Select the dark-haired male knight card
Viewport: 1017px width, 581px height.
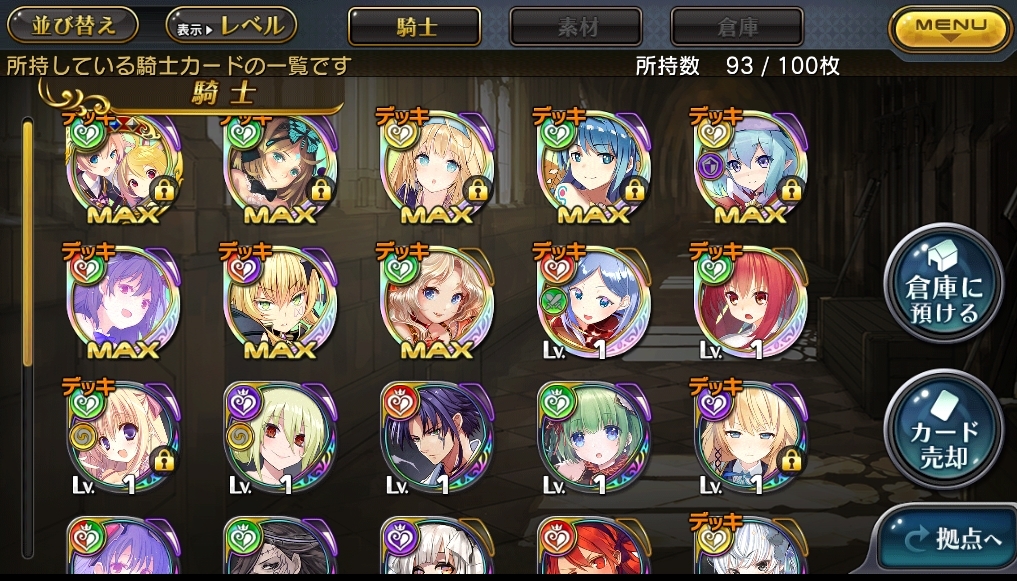437,438
